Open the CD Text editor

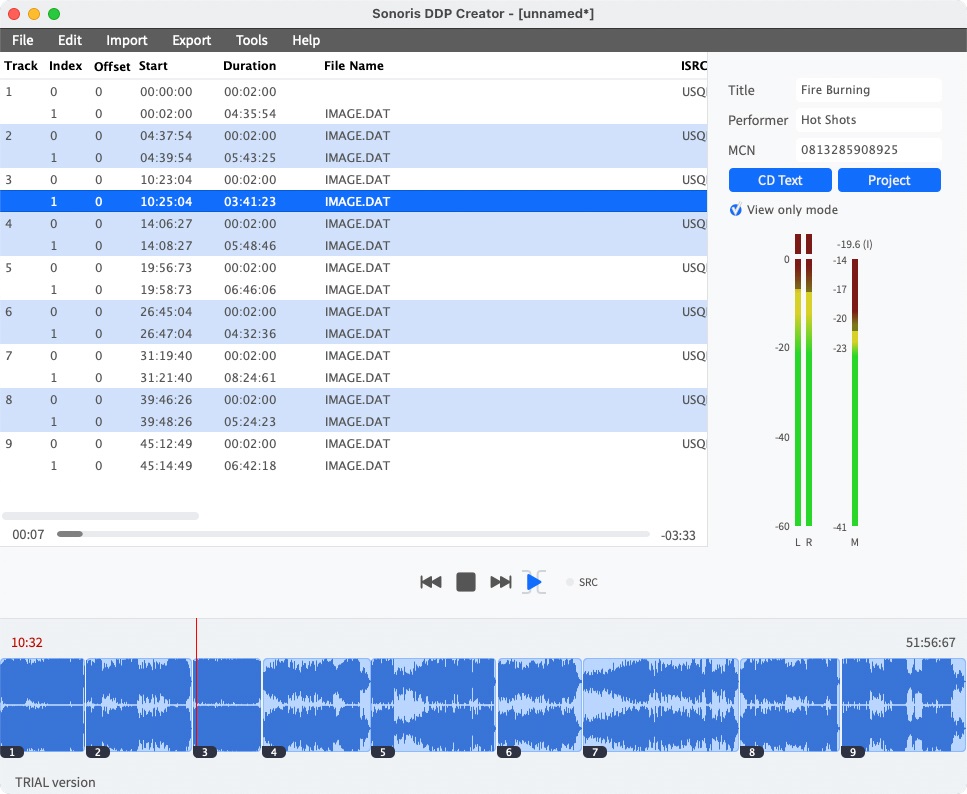pos(780,180)
